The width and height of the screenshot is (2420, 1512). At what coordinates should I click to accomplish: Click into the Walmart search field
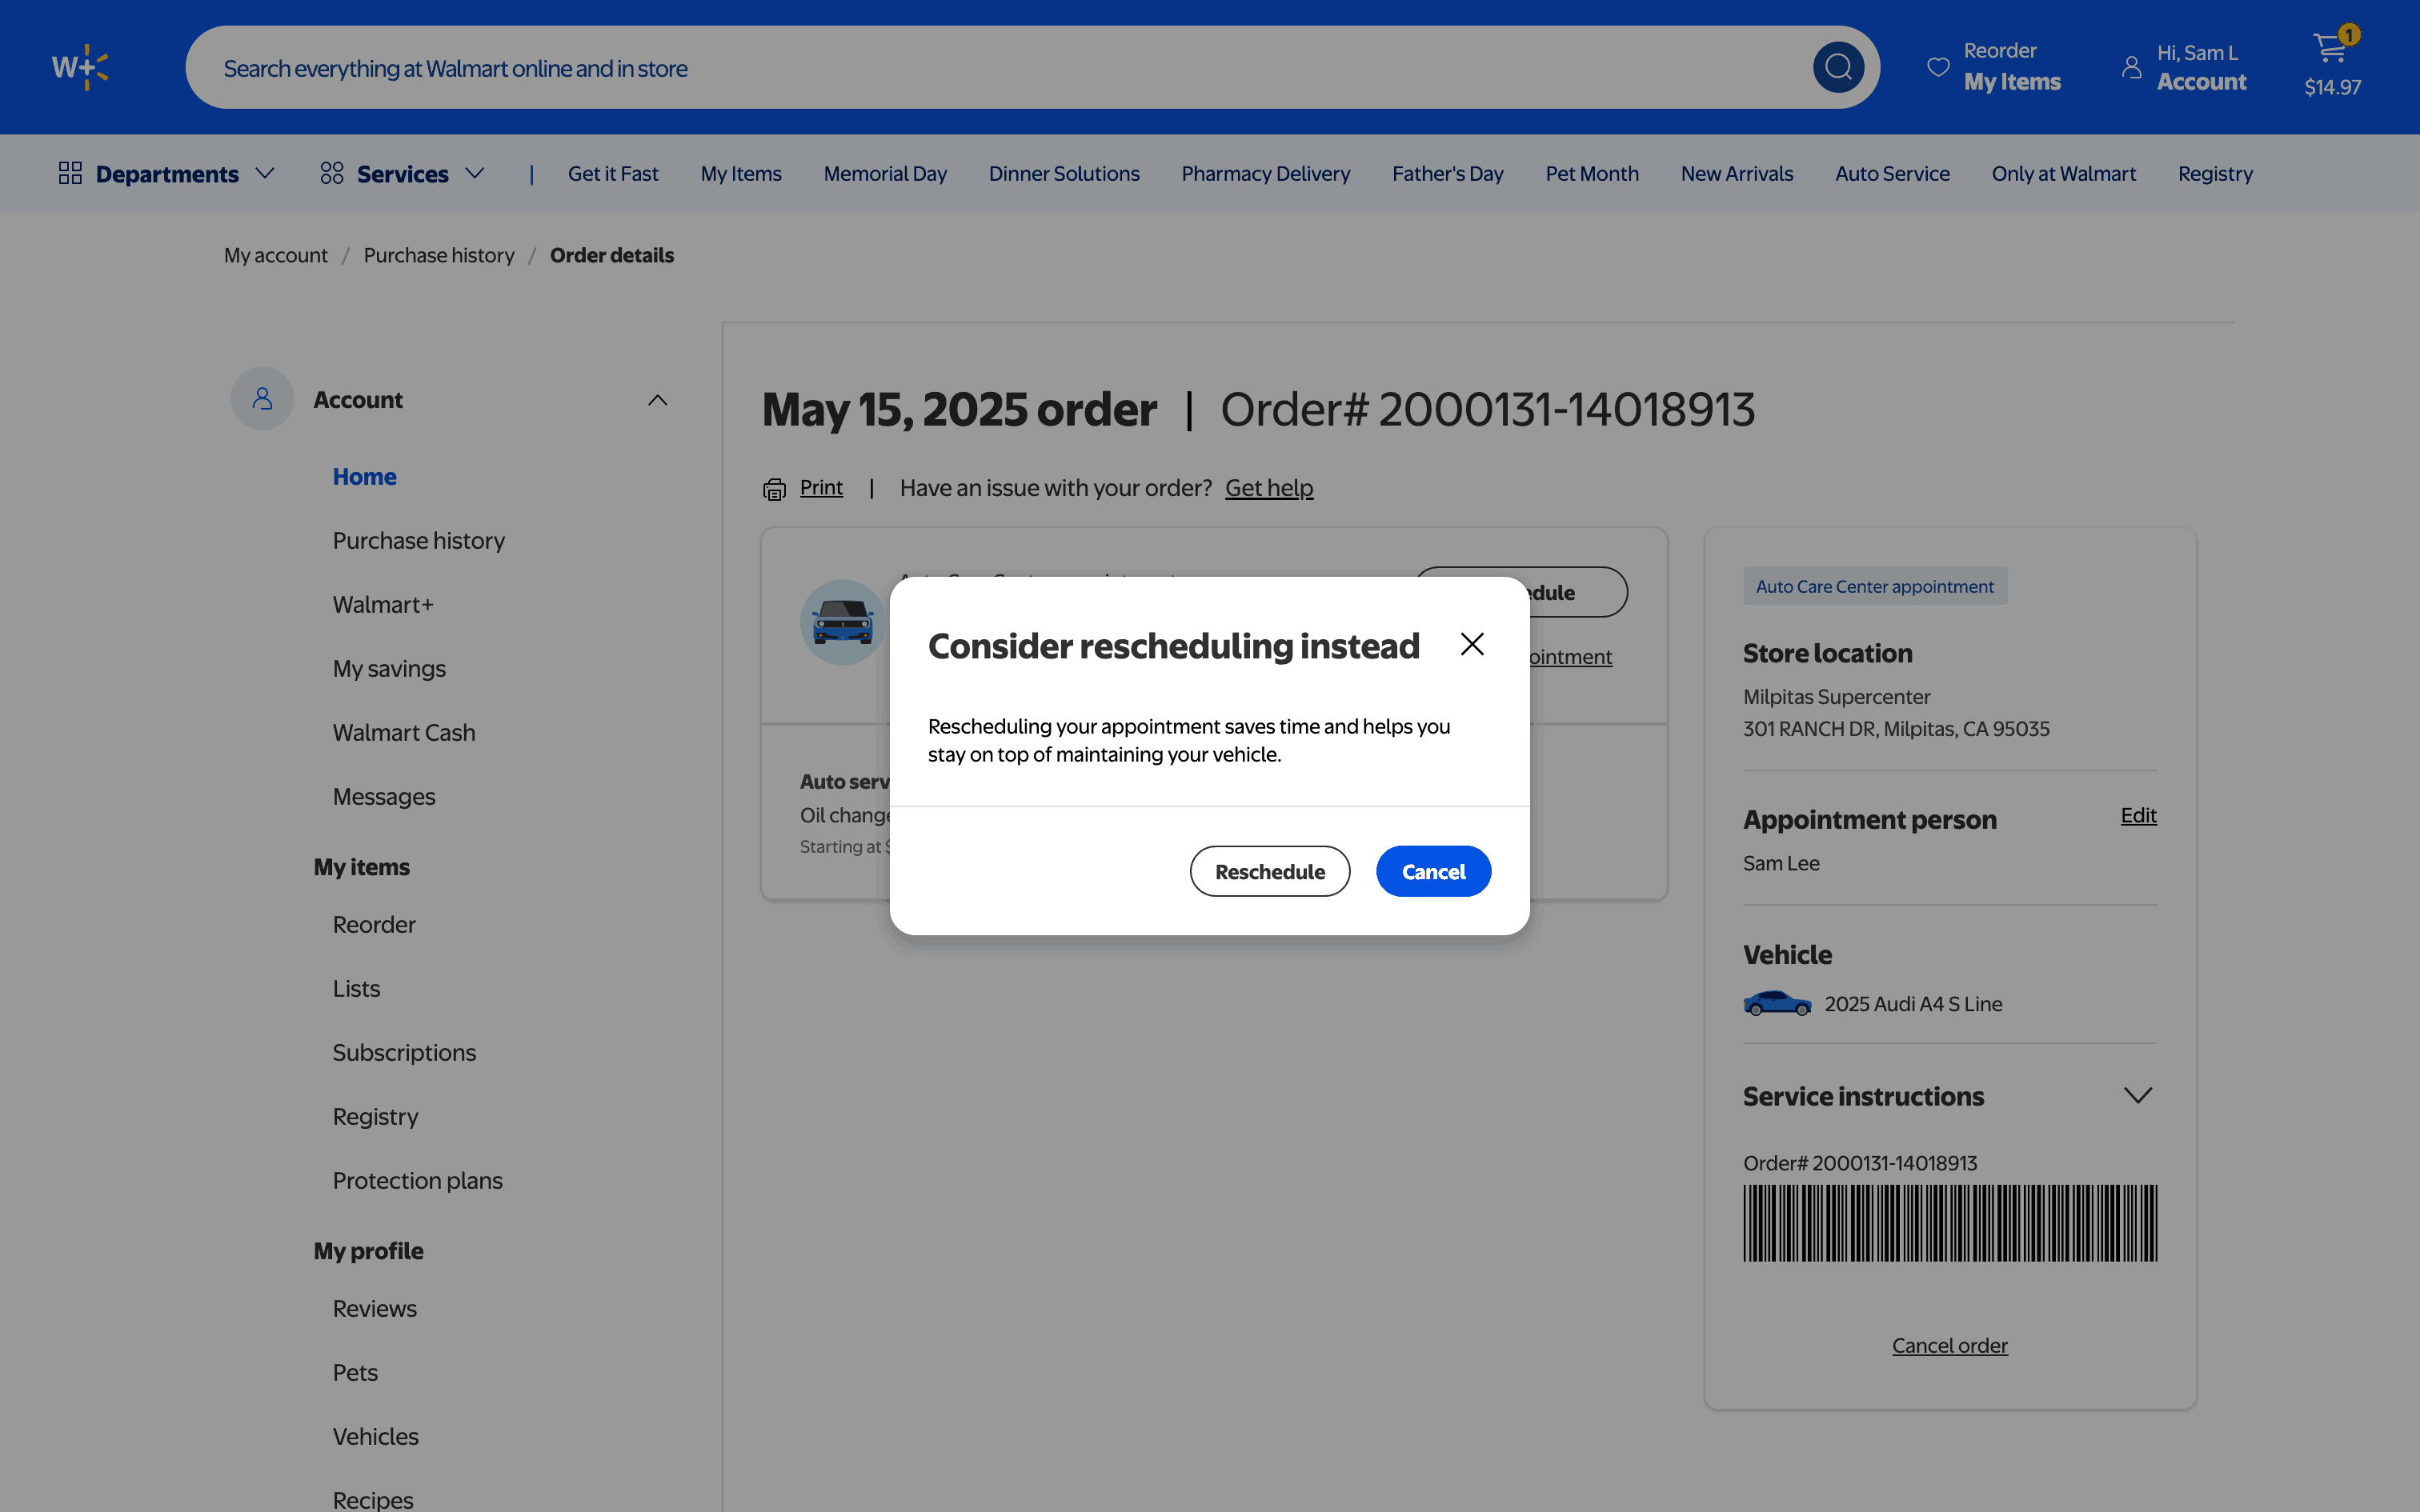coord(1000,68)
